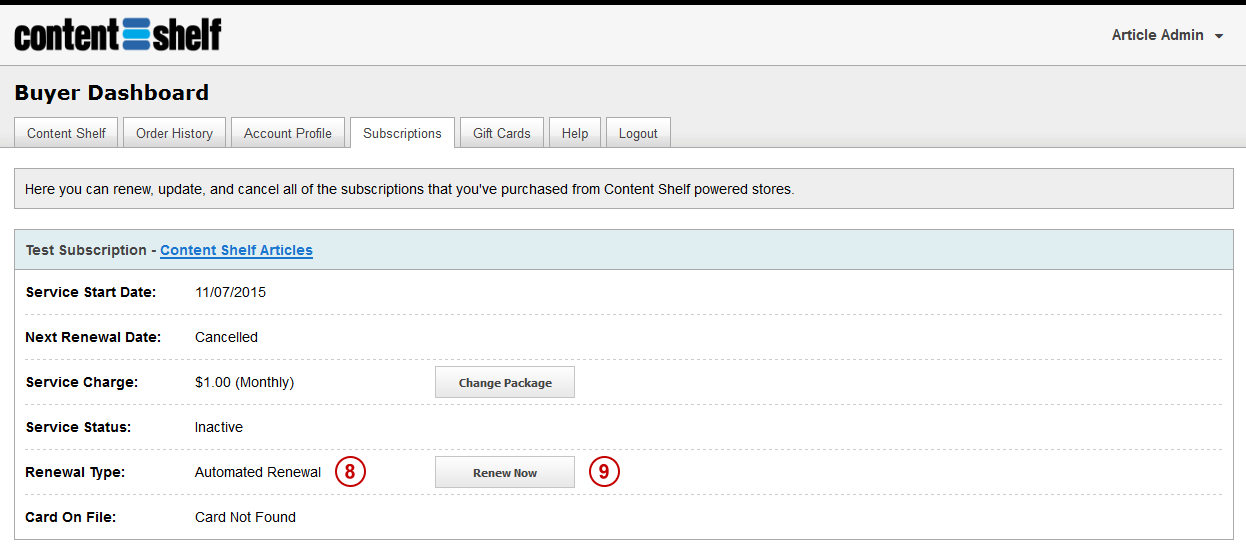Open the Order History tab
The image size is (1246, 557).
click(174, 133)
